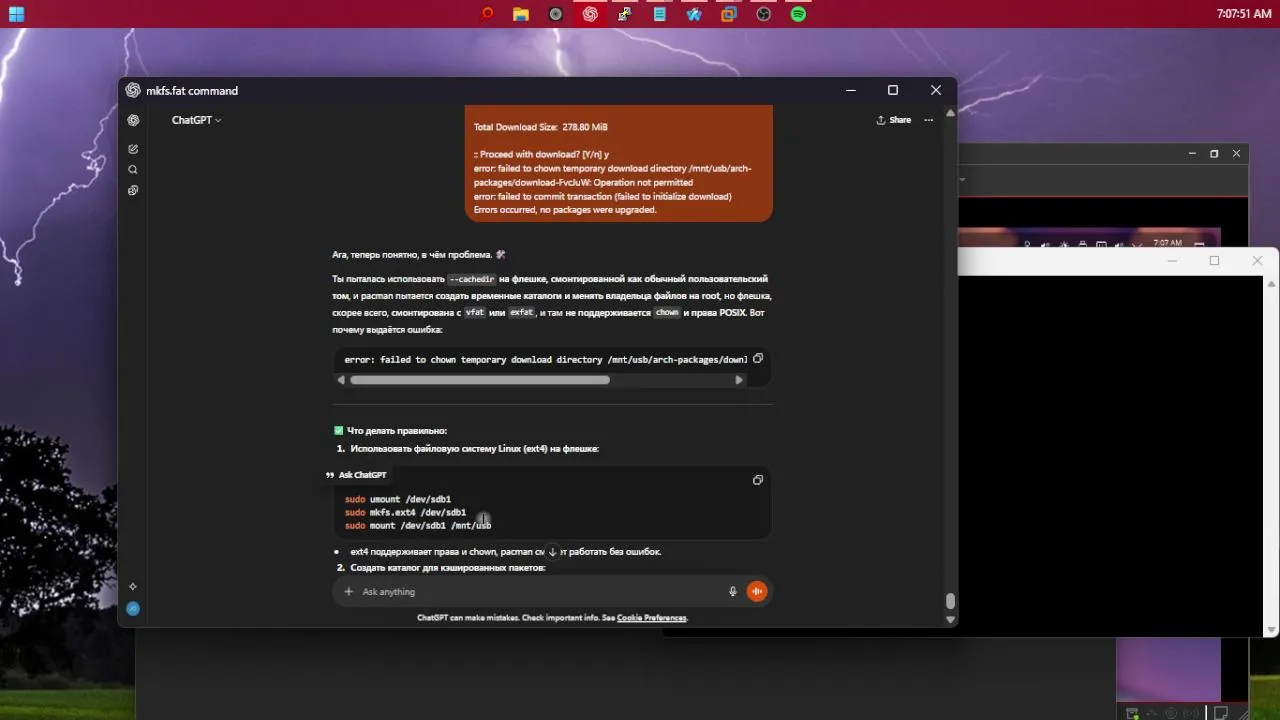The width and height of the screenshot is (1280, 720).
Task: Click the chat scrollbar down arrow
Action: click(x=950, y=619)
